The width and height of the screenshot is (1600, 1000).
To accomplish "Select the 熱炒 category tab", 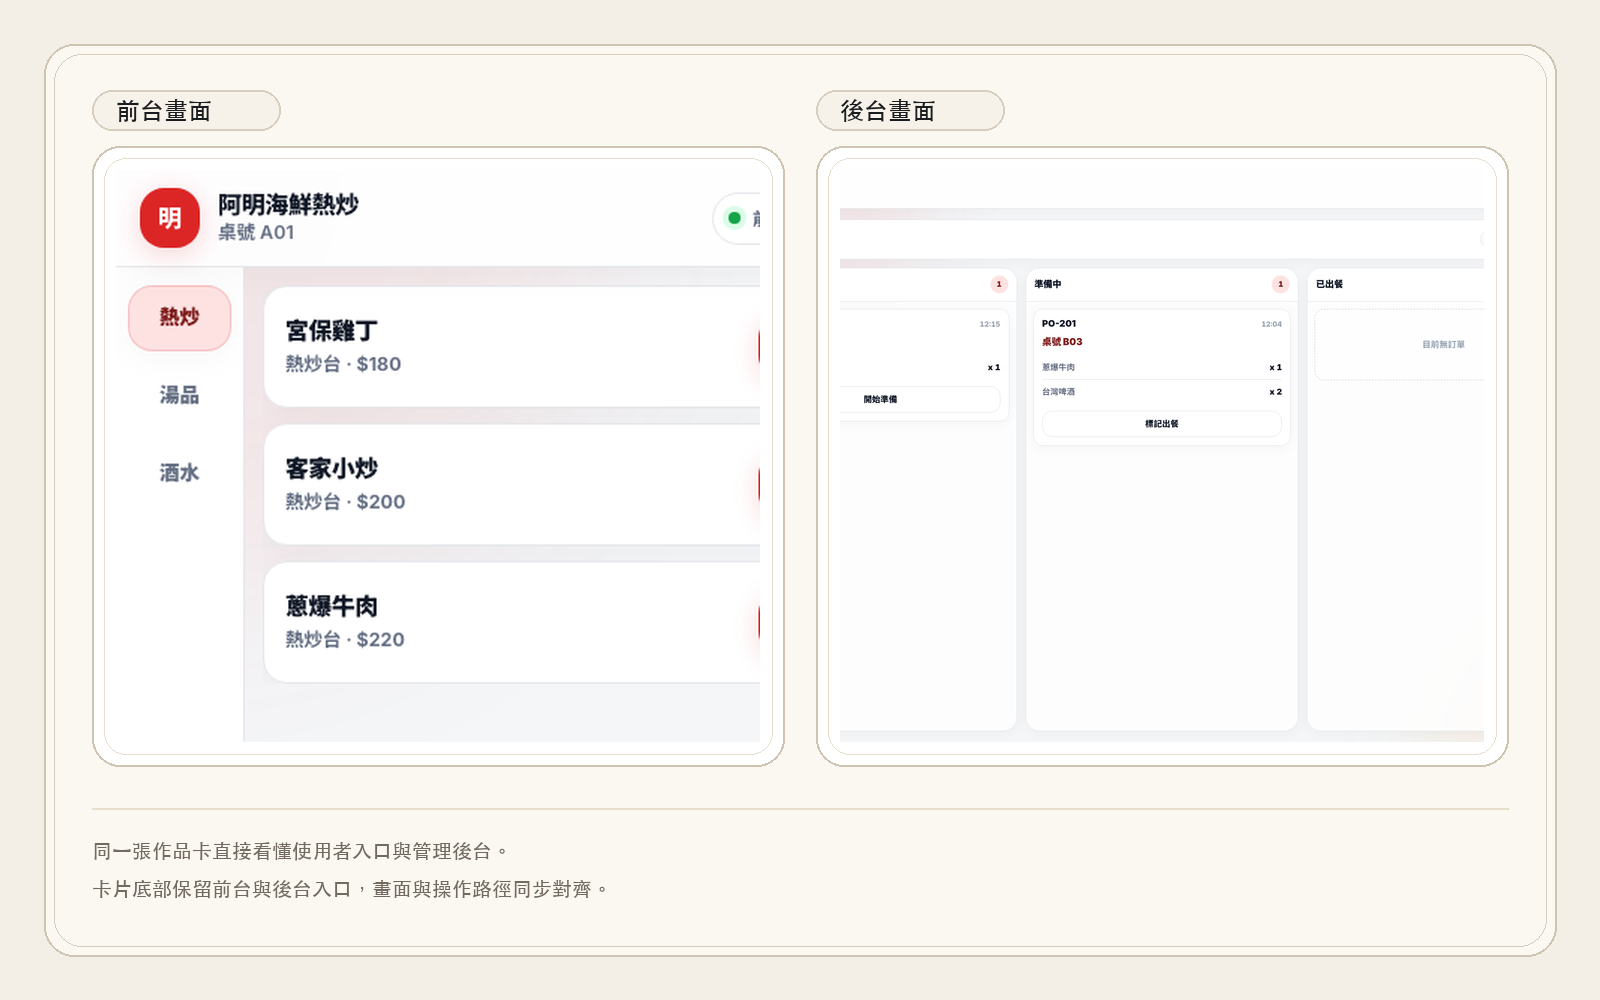I will (180, 318).
